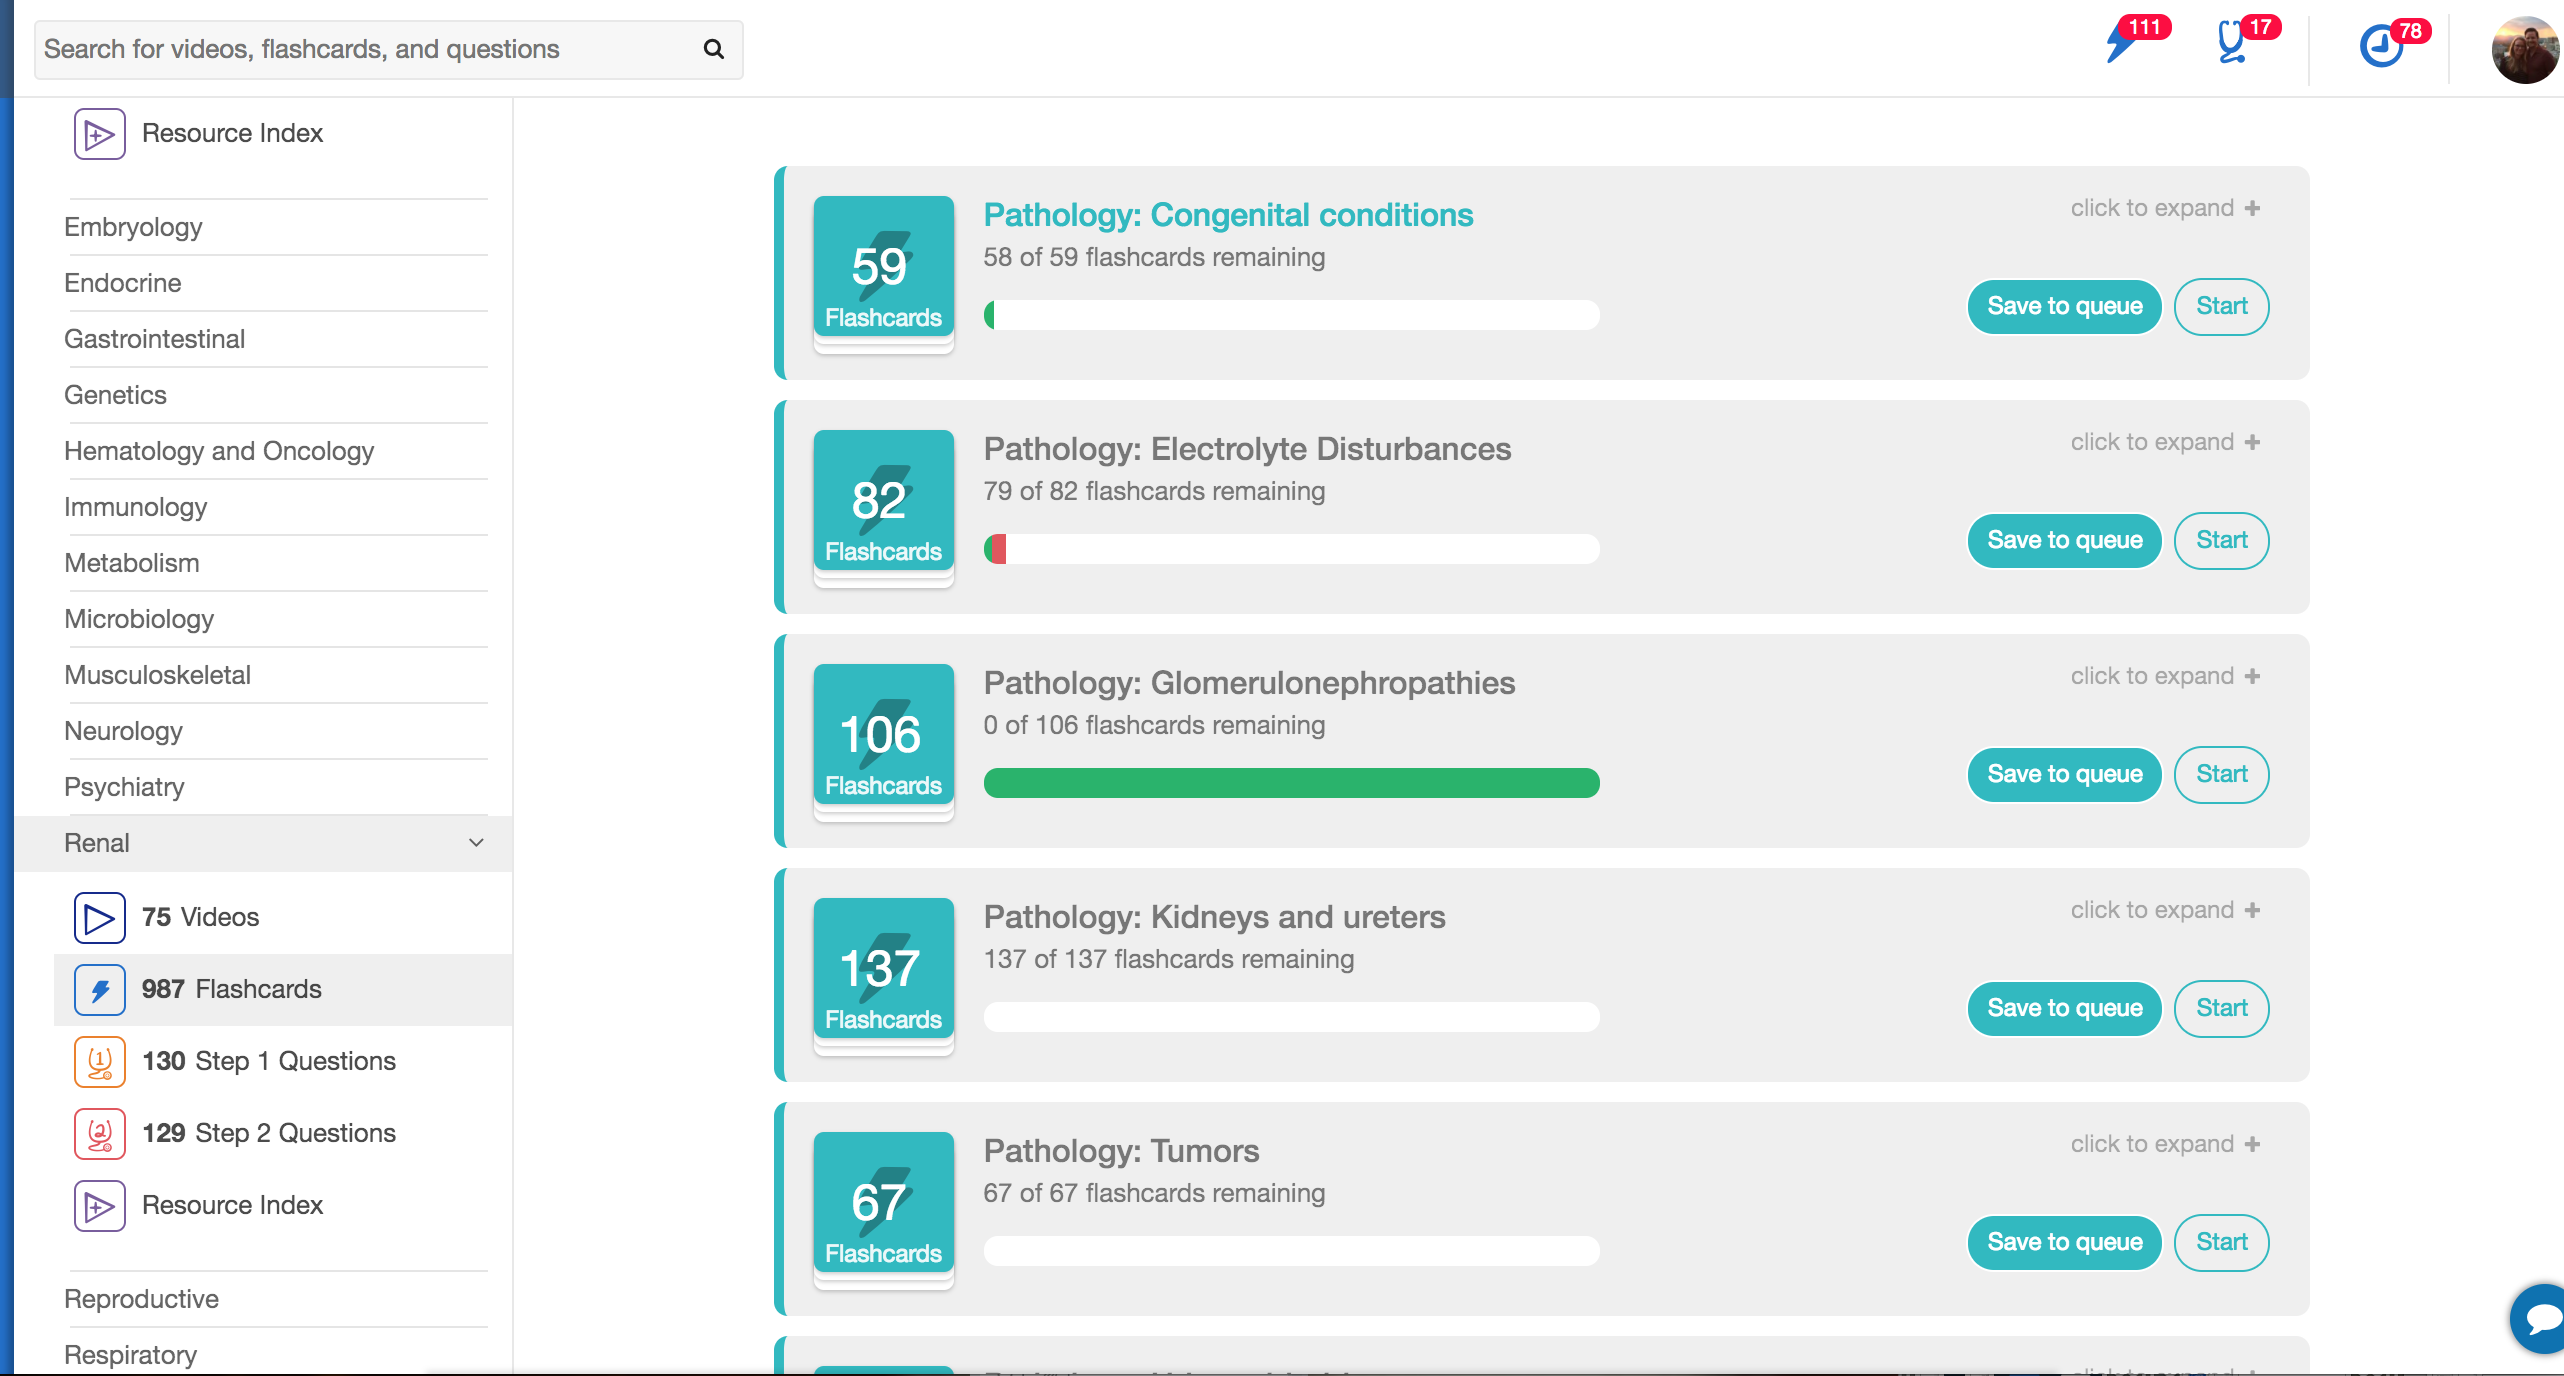Expand the Pathology: Tumors deck
Image resolution: width=2564 pixels, height=1376 pixels.
click(x=2164, y=1144)
